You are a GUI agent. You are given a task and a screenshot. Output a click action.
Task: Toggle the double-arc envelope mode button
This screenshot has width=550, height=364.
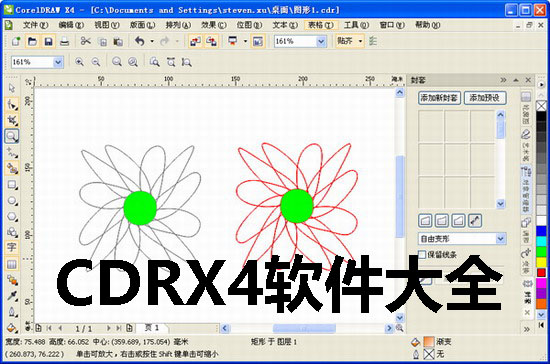458,221
